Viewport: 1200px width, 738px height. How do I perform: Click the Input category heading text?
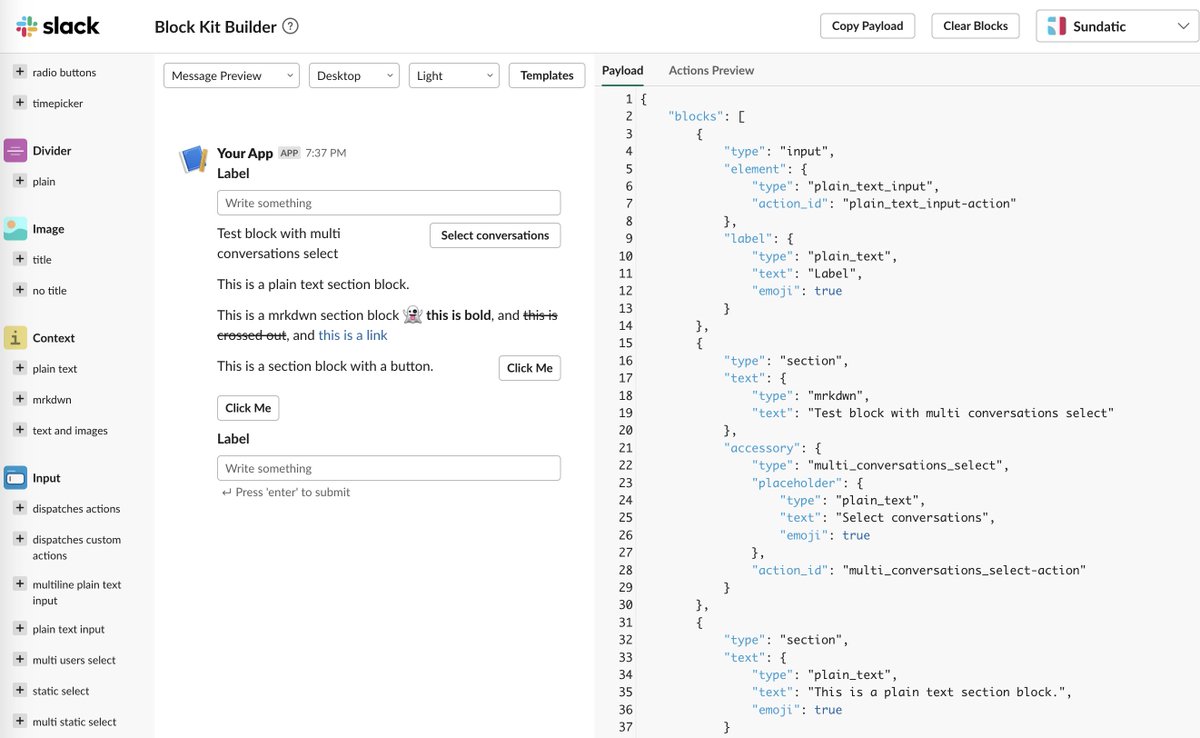pyautogui.click(x=47, y=478)
